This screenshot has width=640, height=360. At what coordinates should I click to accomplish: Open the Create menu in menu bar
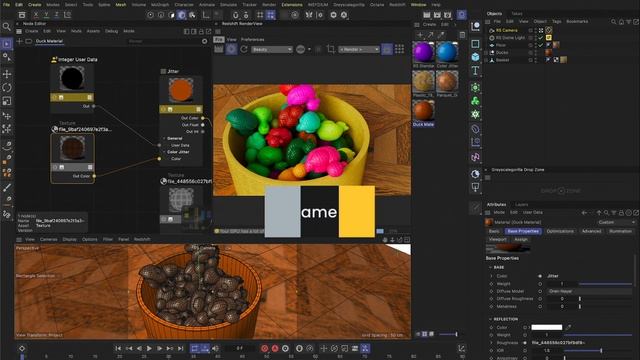pyautogui.click(x=34, y=4)
